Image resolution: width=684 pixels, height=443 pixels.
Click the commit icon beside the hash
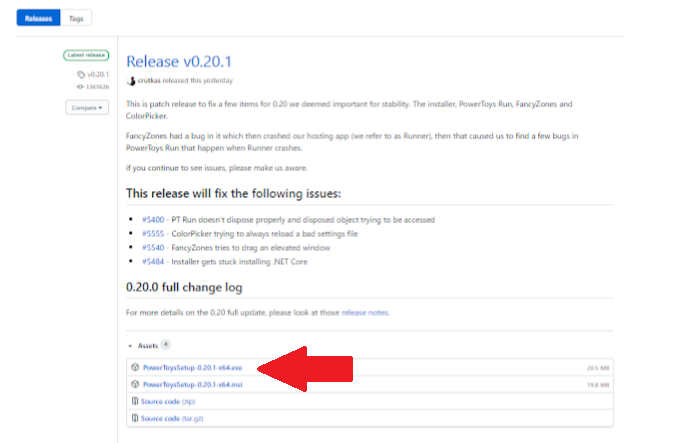pyautogui.click(x=80, y=87)
